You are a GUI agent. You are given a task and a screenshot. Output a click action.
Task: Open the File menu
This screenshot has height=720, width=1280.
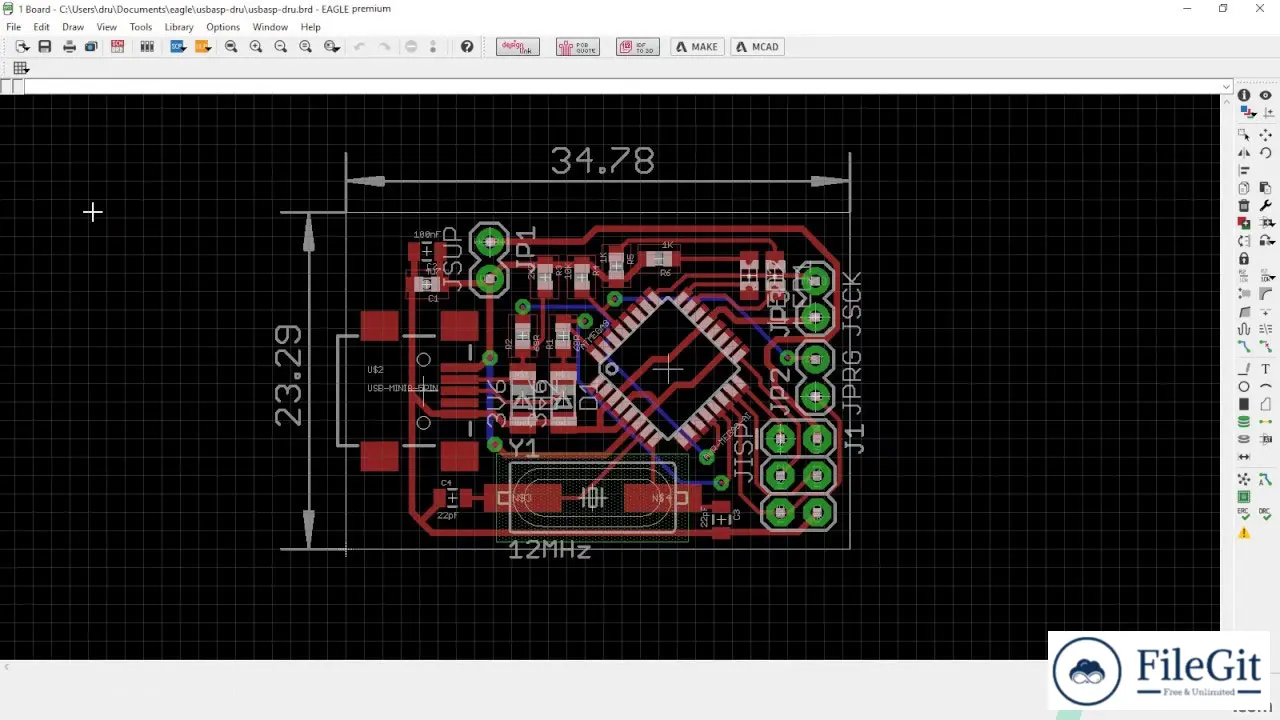(x=14, y=27)
